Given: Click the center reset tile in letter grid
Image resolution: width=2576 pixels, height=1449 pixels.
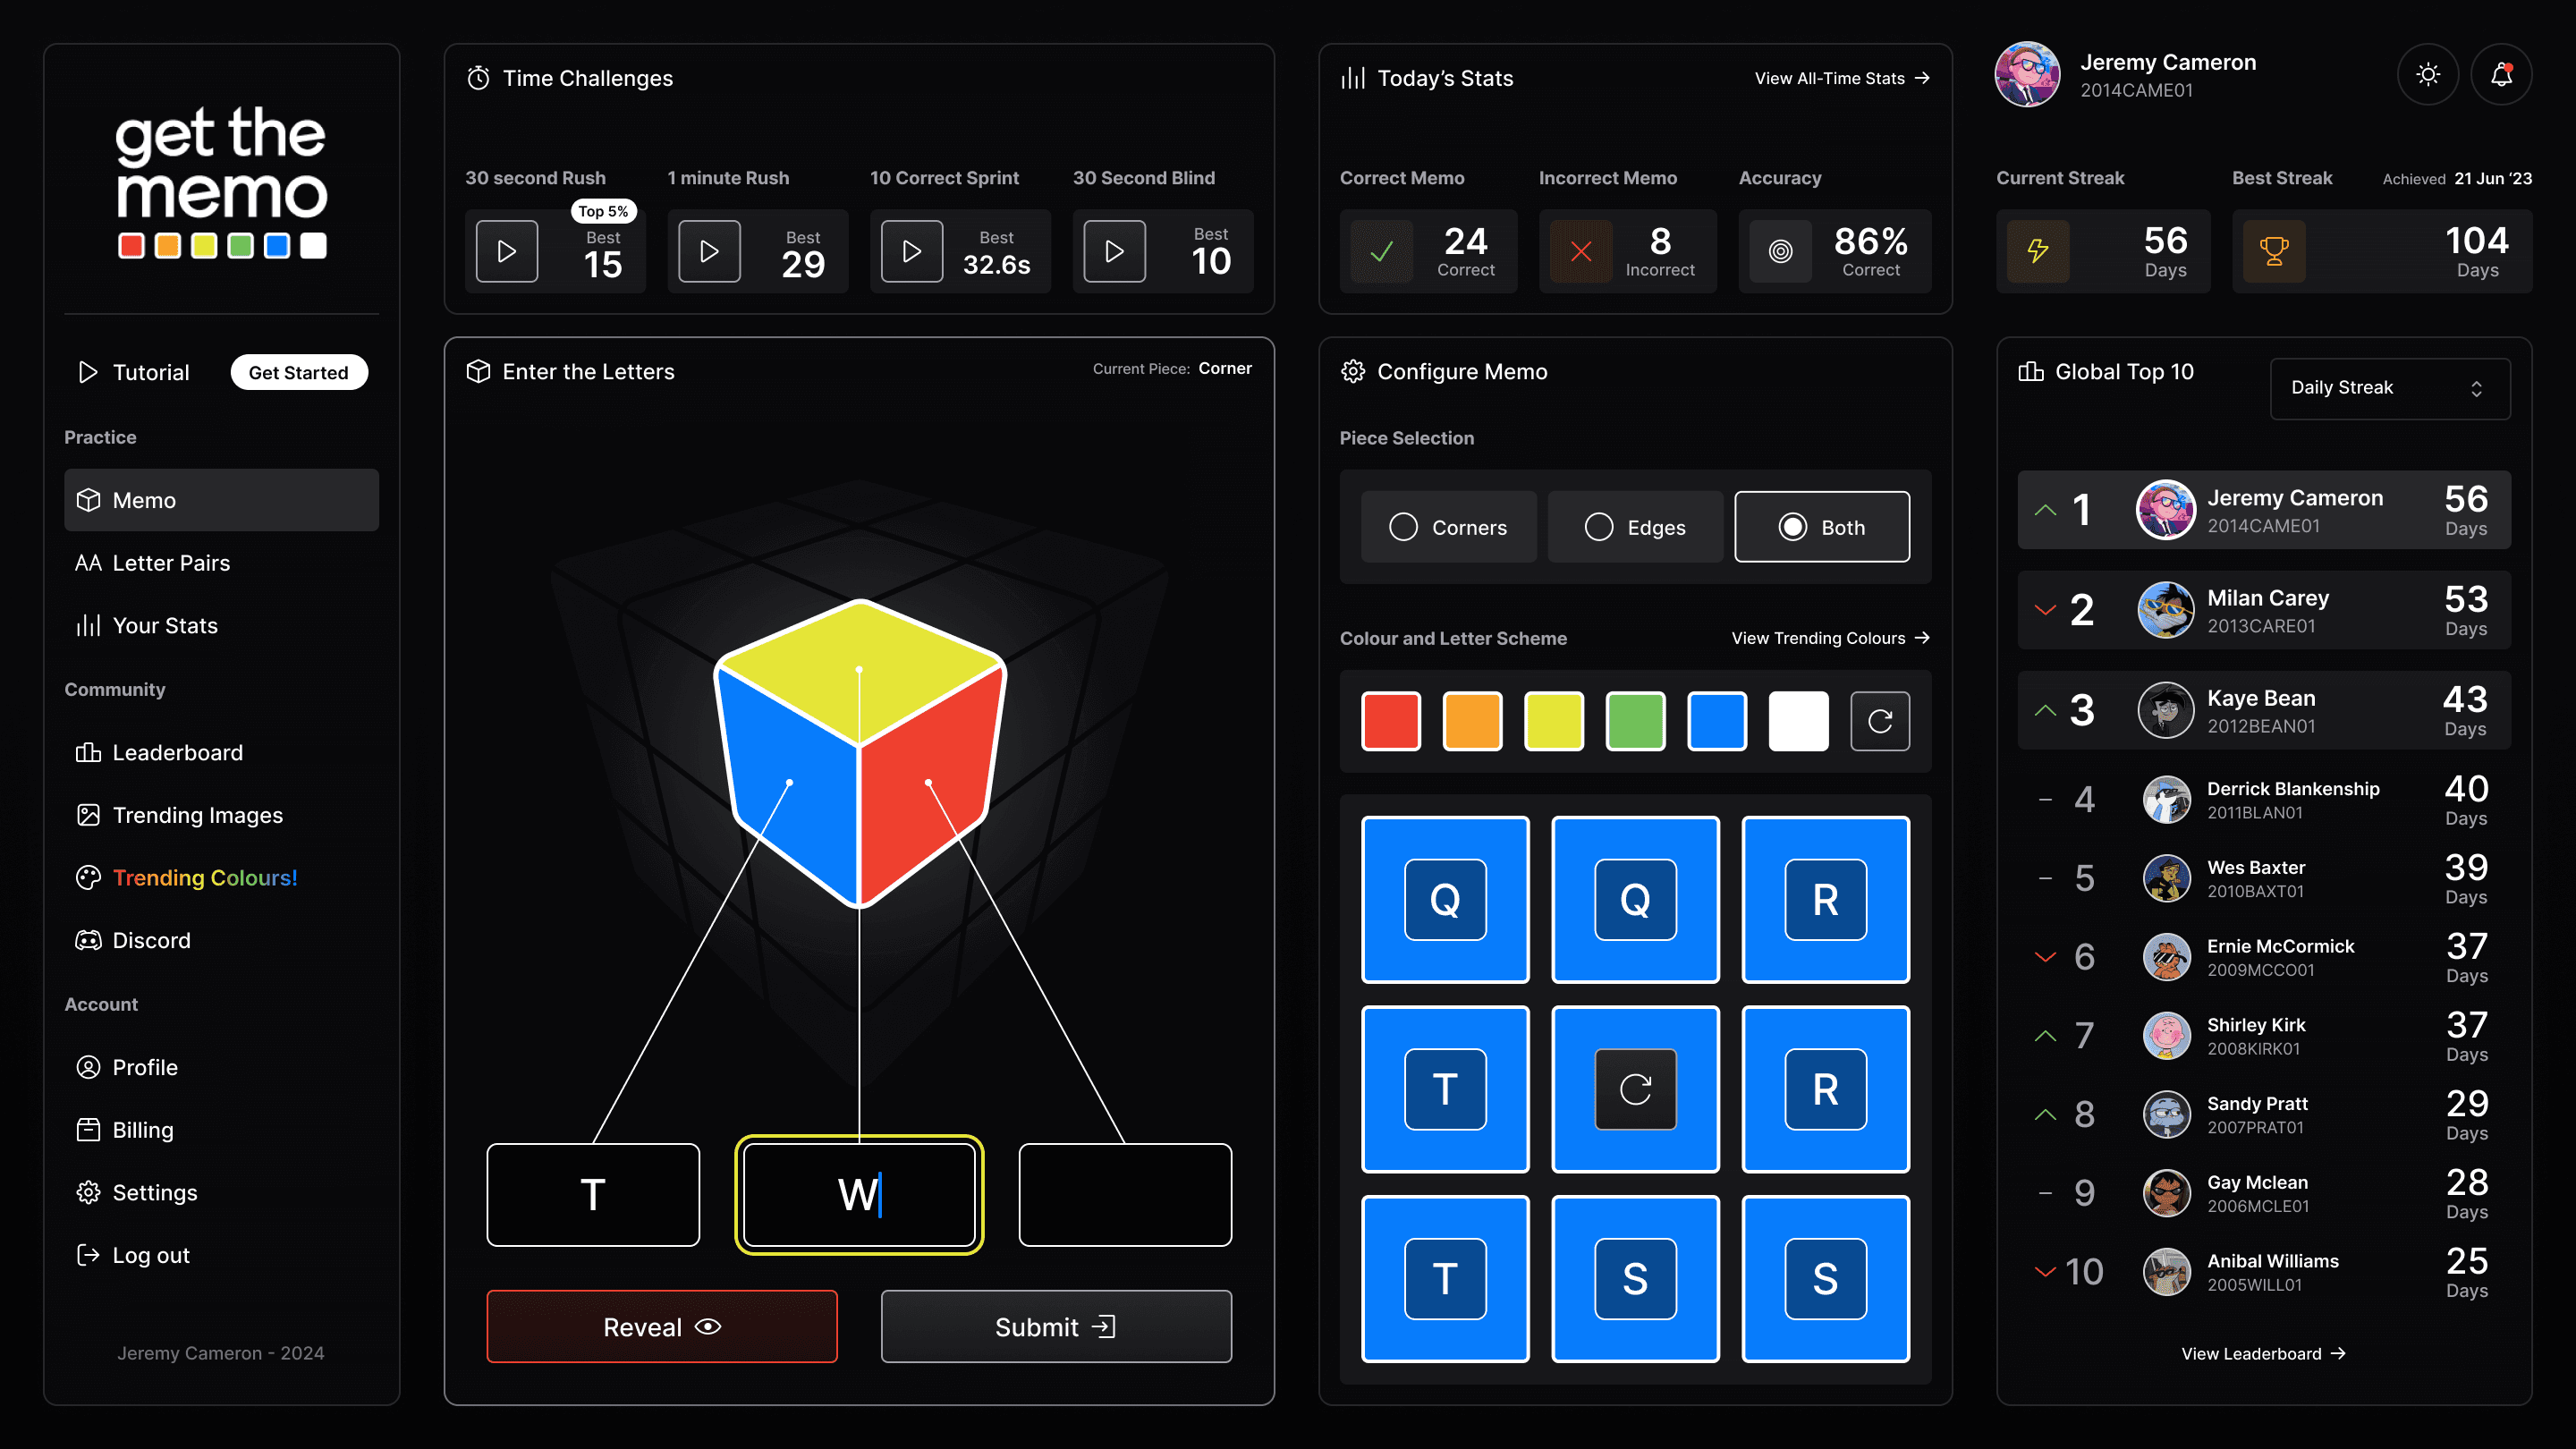Looking at the screenshot, I should 1635,1089.
